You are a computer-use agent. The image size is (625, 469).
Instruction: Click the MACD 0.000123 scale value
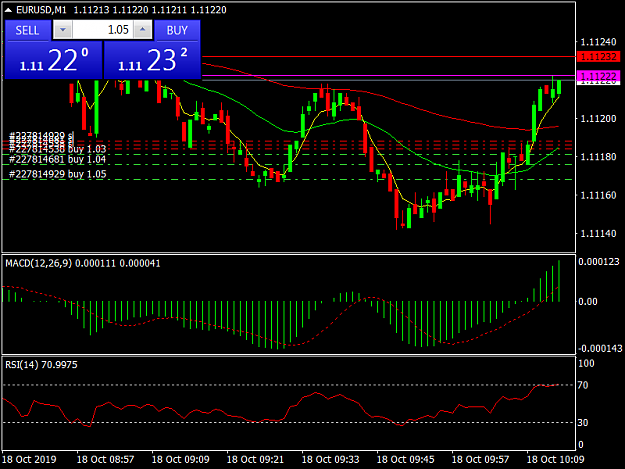(x=599, y=262)
